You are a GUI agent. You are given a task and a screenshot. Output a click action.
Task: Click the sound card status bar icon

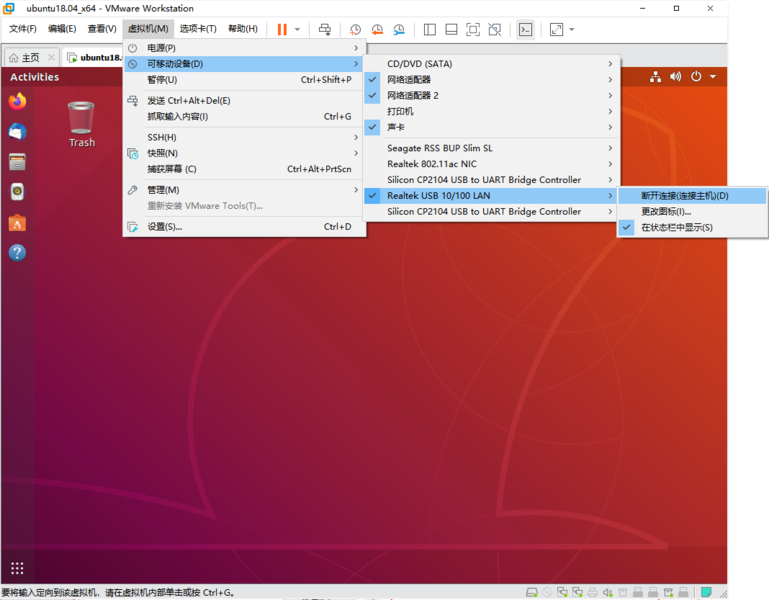[x=608, y=592]
